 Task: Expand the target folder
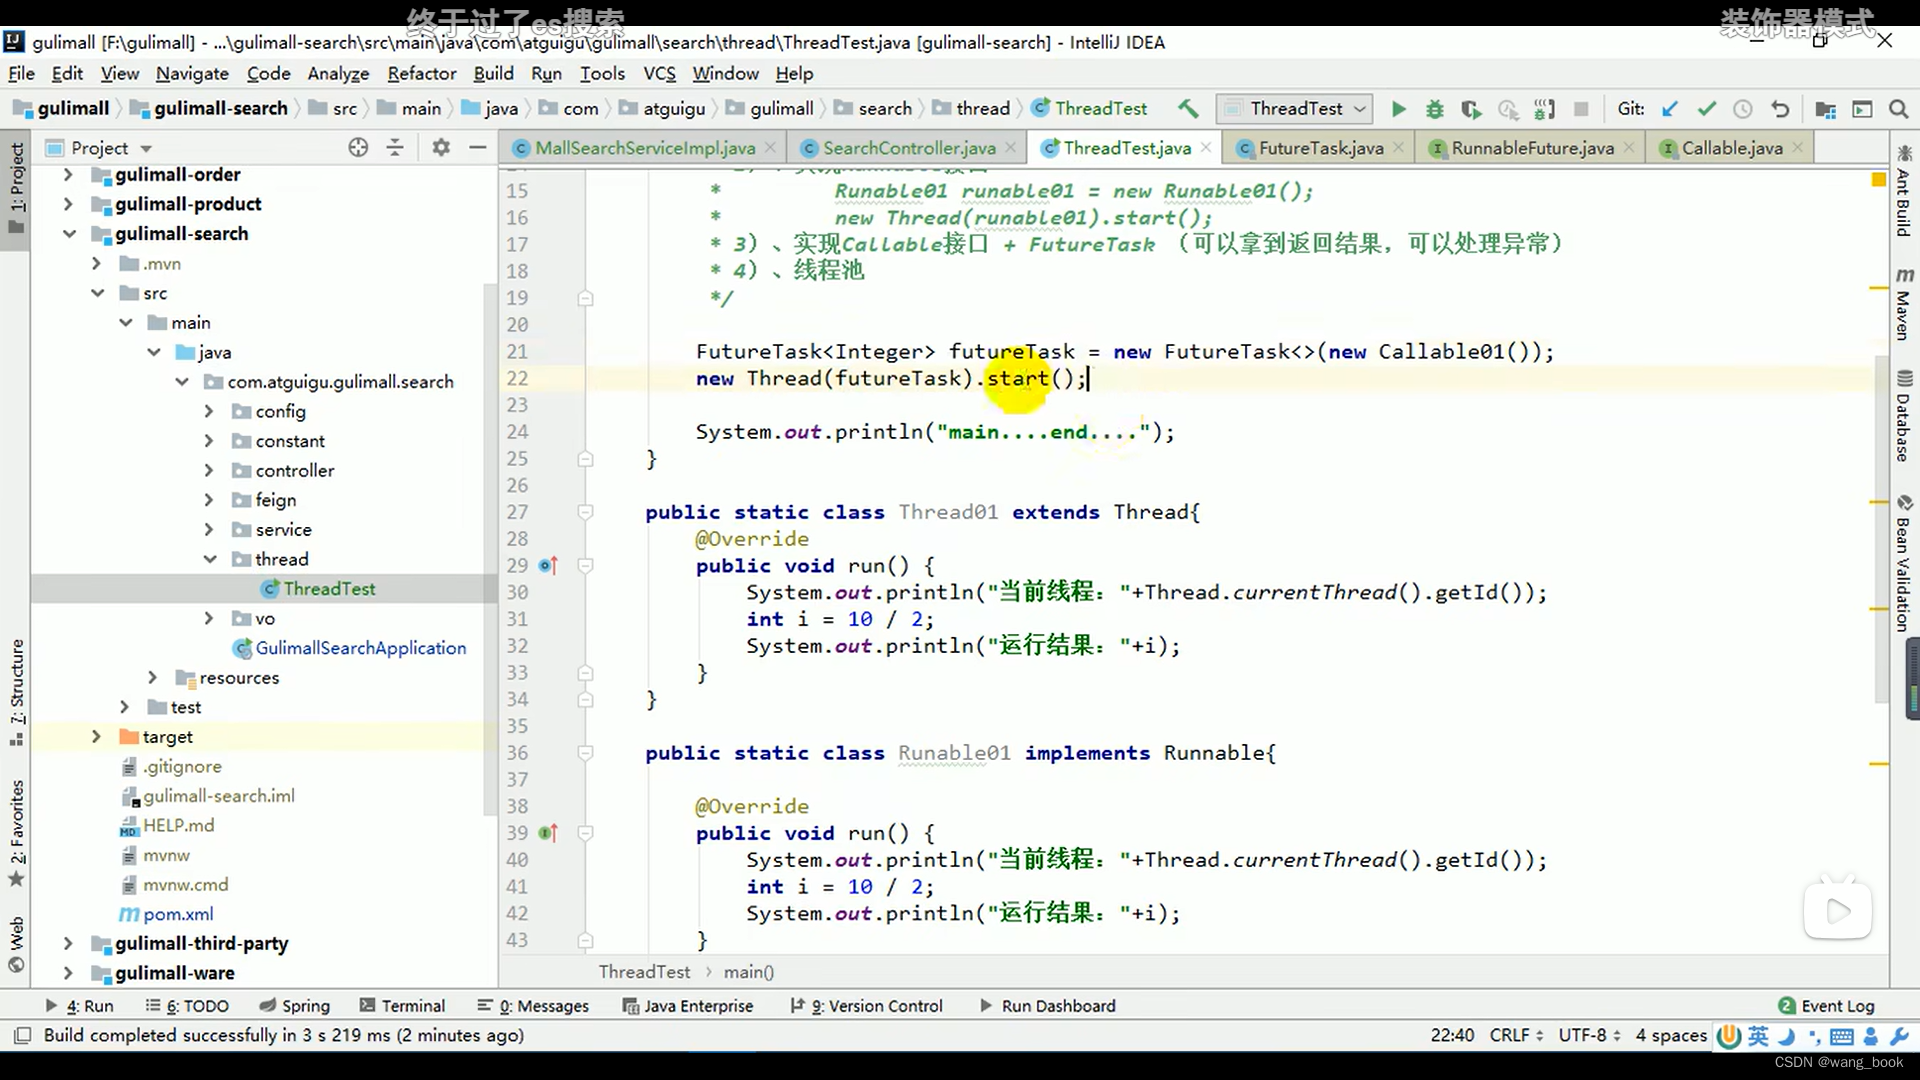click(96, 737)
